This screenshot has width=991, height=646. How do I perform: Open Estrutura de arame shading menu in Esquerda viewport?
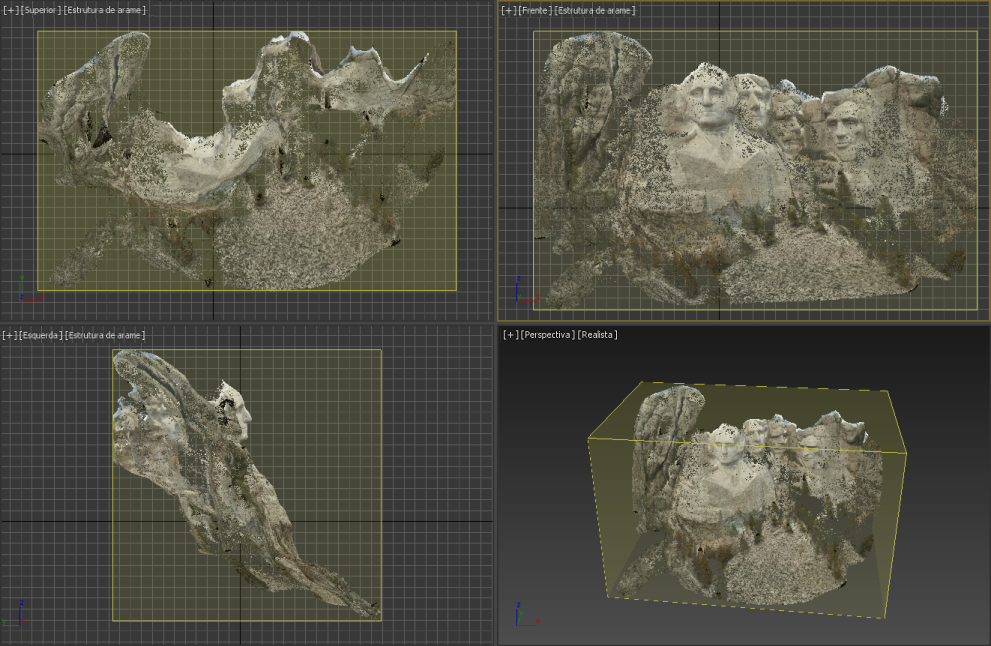[x=105, y=335]
